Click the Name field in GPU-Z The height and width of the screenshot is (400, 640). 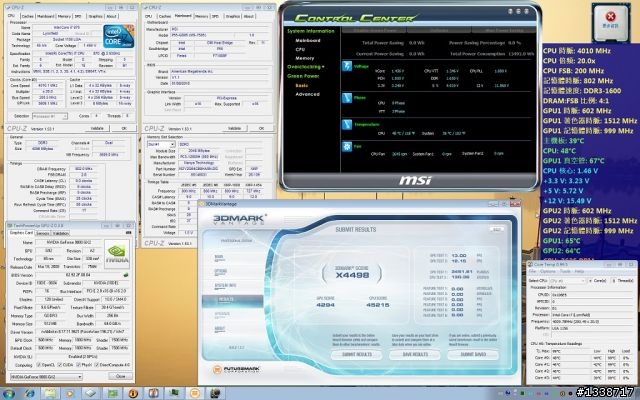click(x=68, y=242)
